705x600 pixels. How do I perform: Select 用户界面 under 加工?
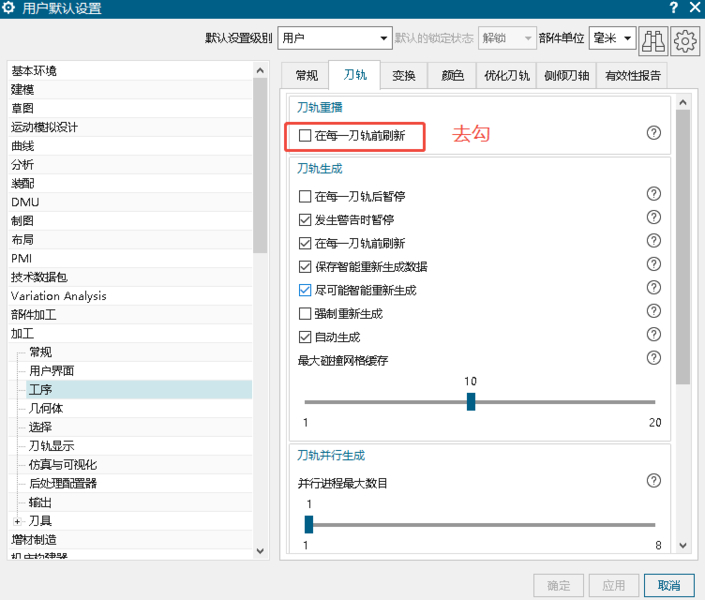(x=138, y=371)
